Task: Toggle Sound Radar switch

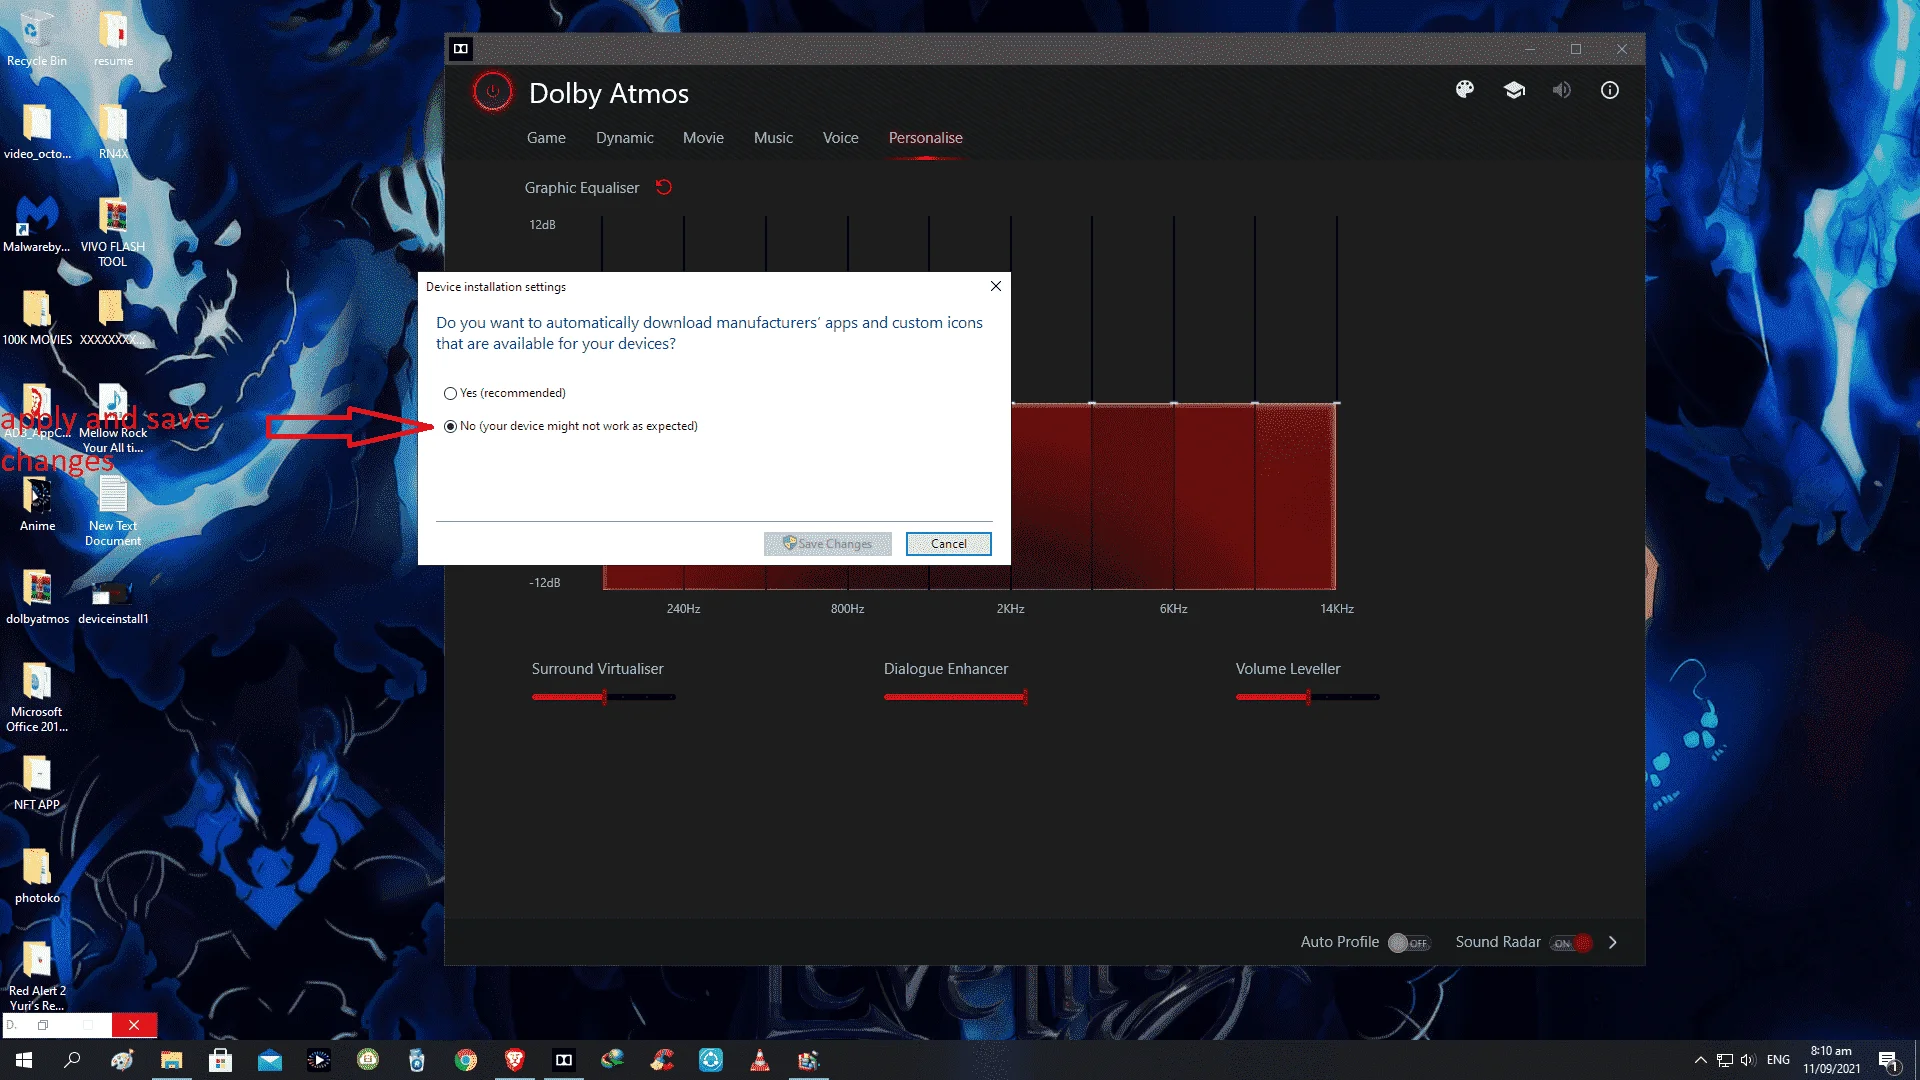Action: 1572,942
